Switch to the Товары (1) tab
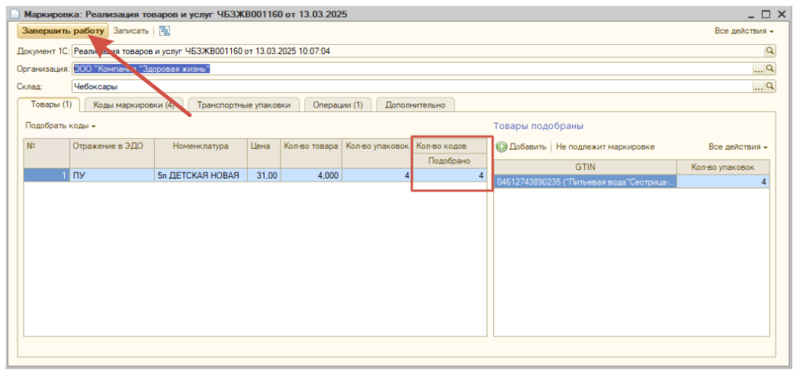 [51, 105]
